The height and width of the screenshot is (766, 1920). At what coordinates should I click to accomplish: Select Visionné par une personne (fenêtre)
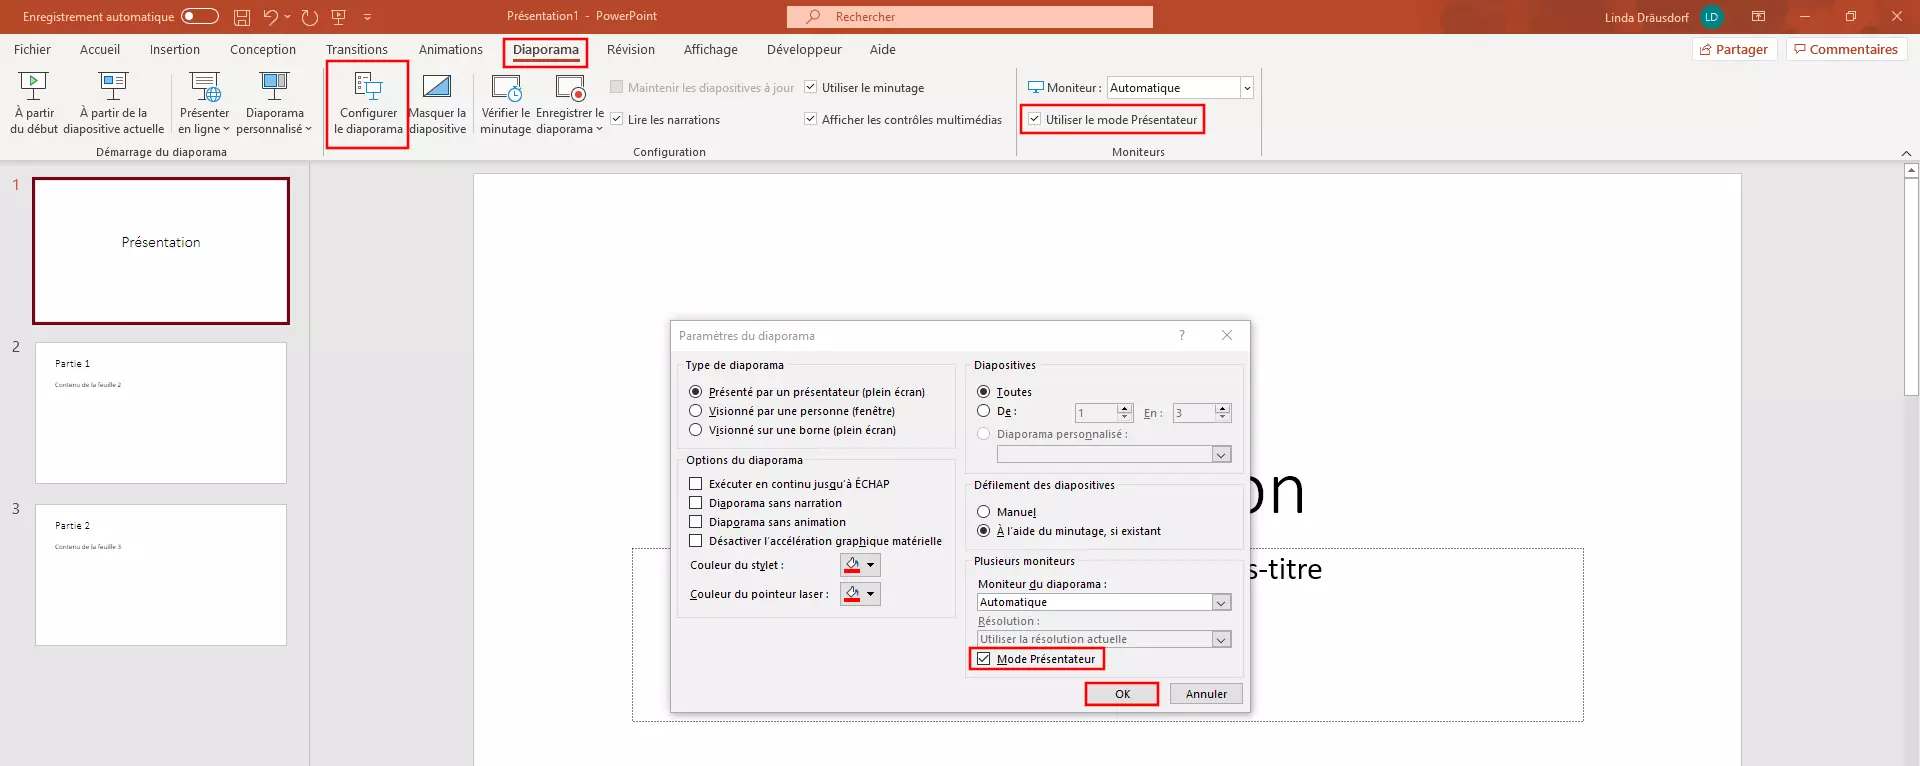click(x=696, y=411)
